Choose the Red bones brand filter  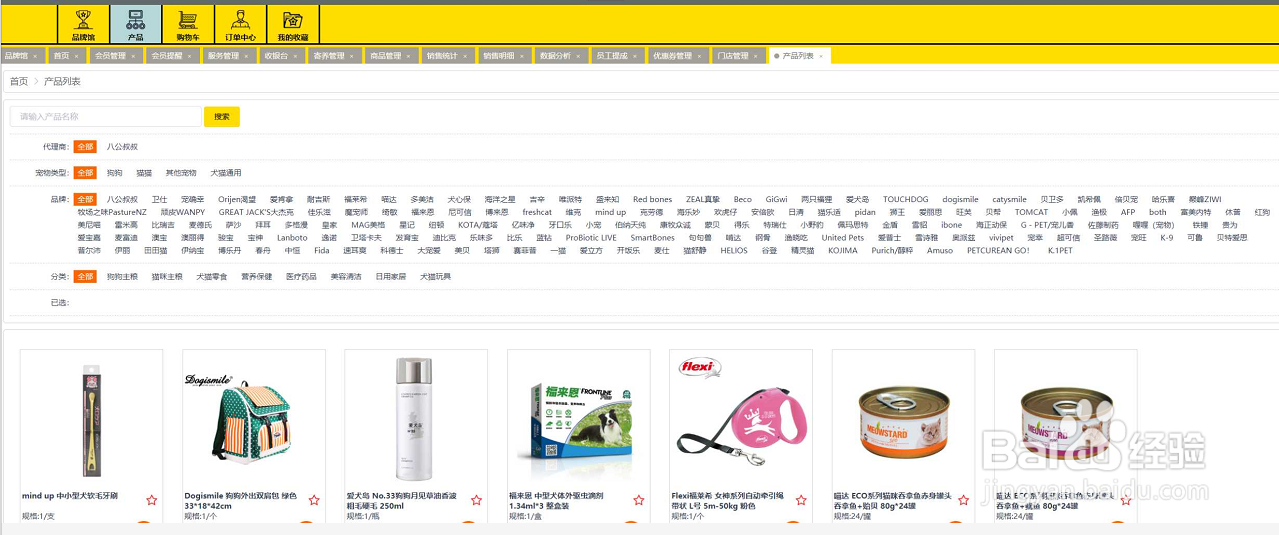pyautogui.click(x=653, y=199)
